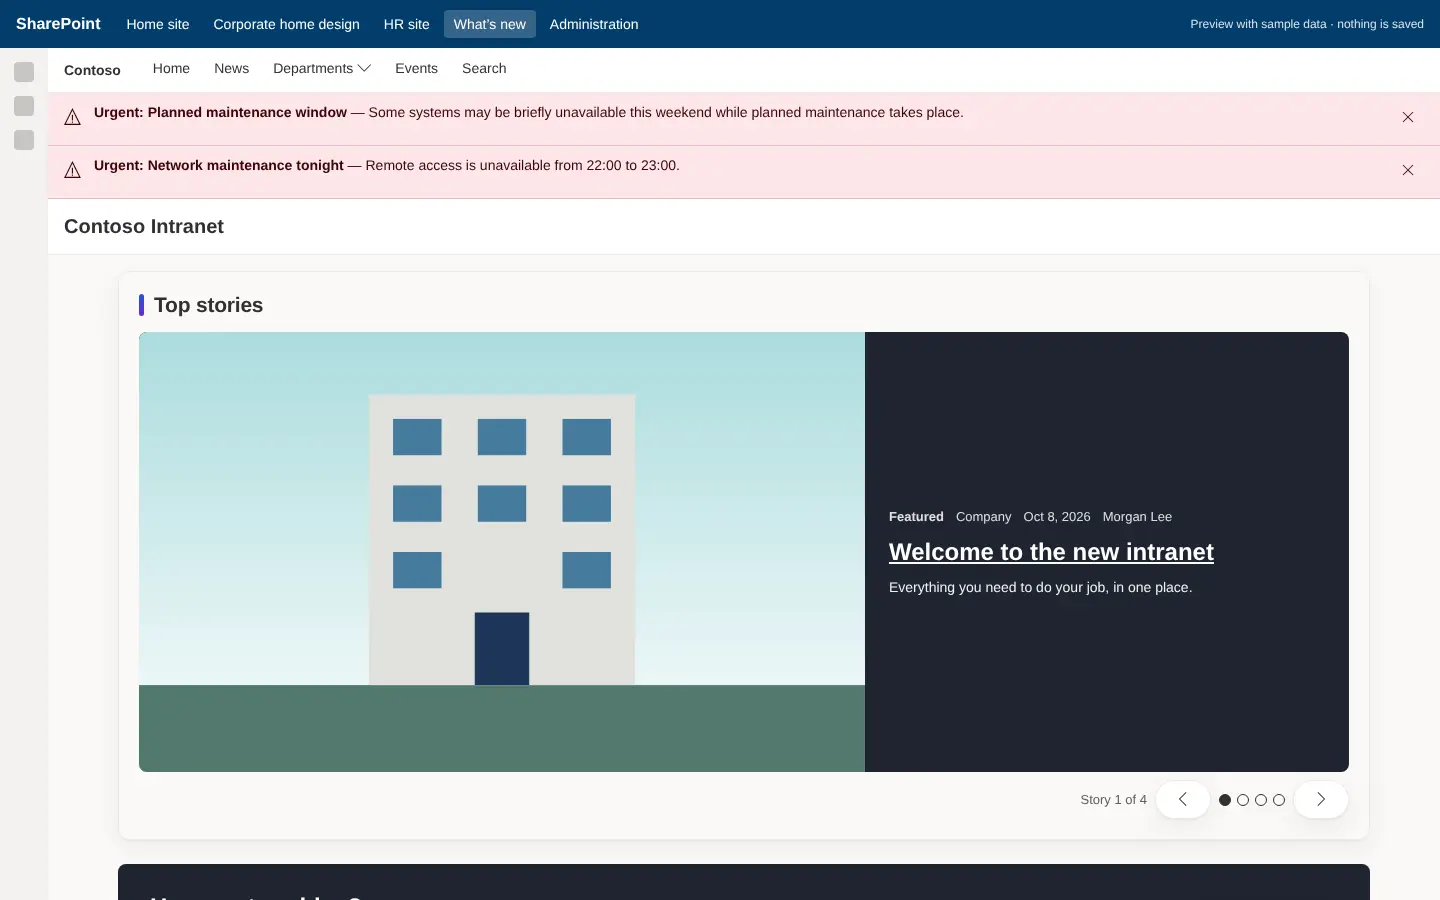Select the first story dot
Image resolution: width=1440 pixels, height=900 pixels.
click(x=1225, y=800)
